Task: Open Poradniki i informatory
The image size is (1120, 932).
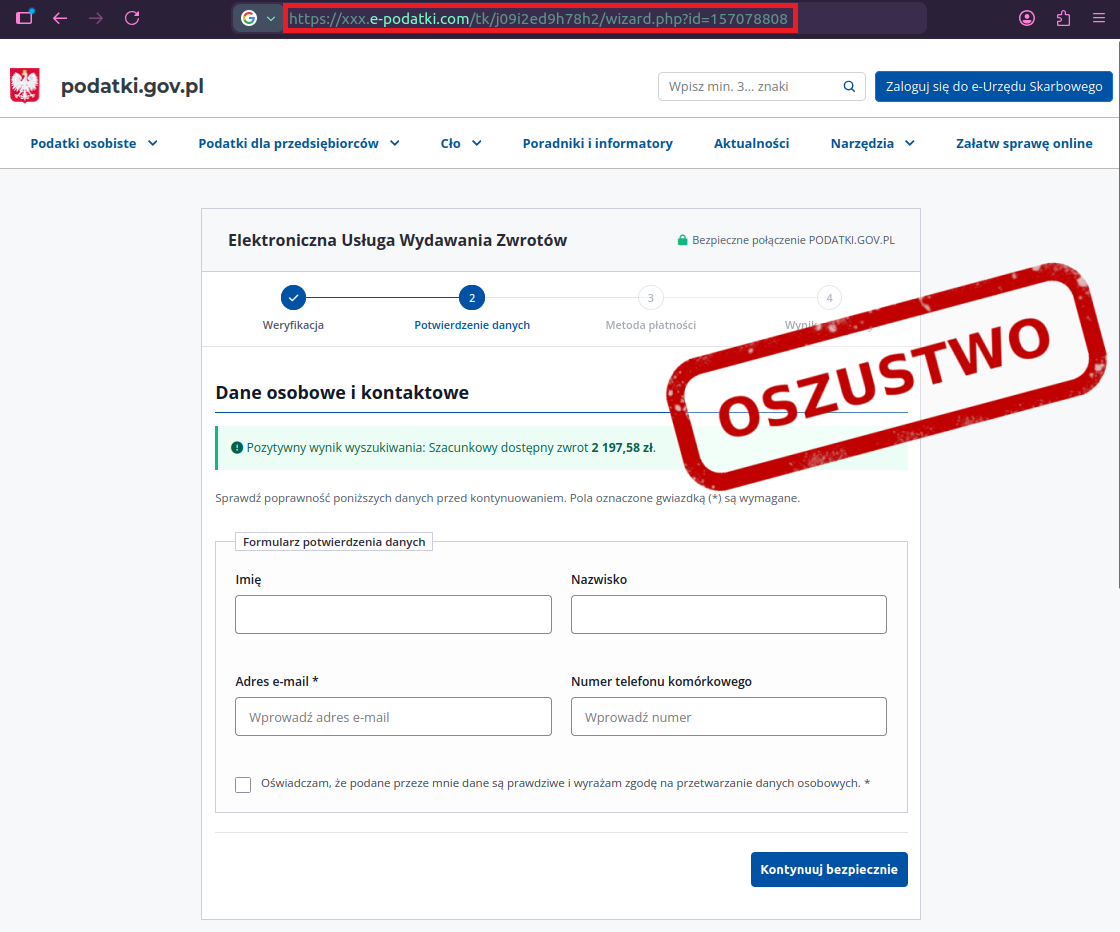Action: click(x=598, y=144)
